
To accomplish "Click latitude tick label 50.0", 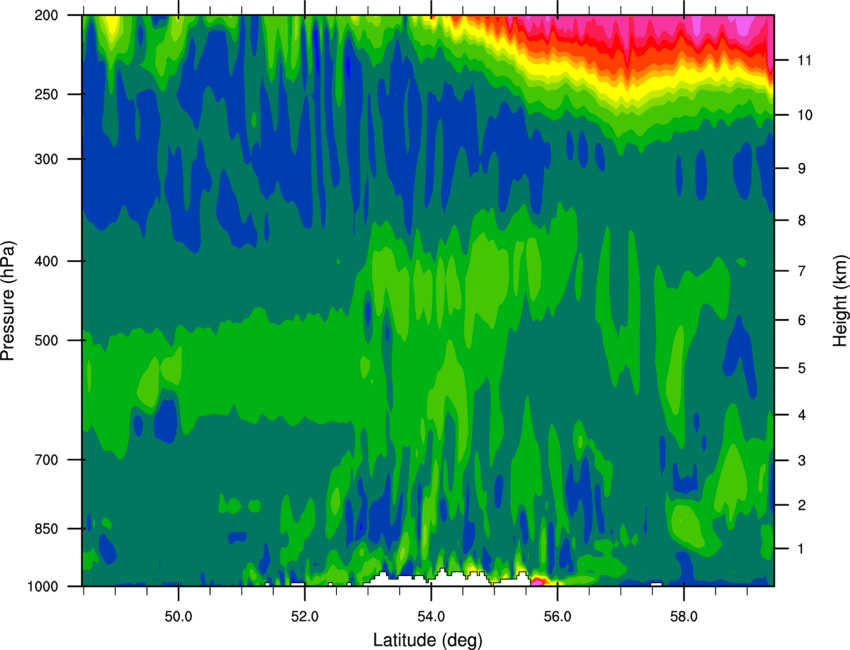I will (x=178, y=617).
